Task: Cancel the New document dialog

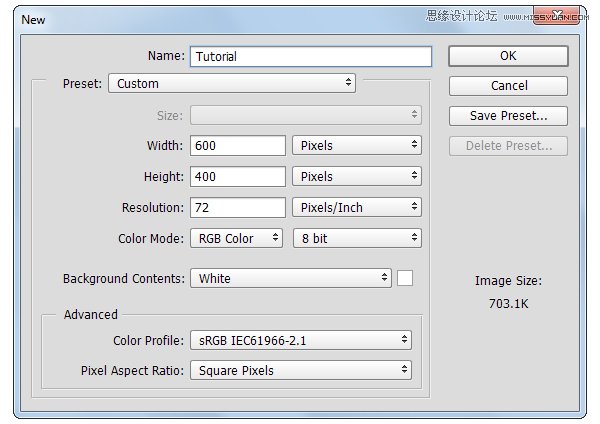Action: pyautogui.click(x=508, y=86)
